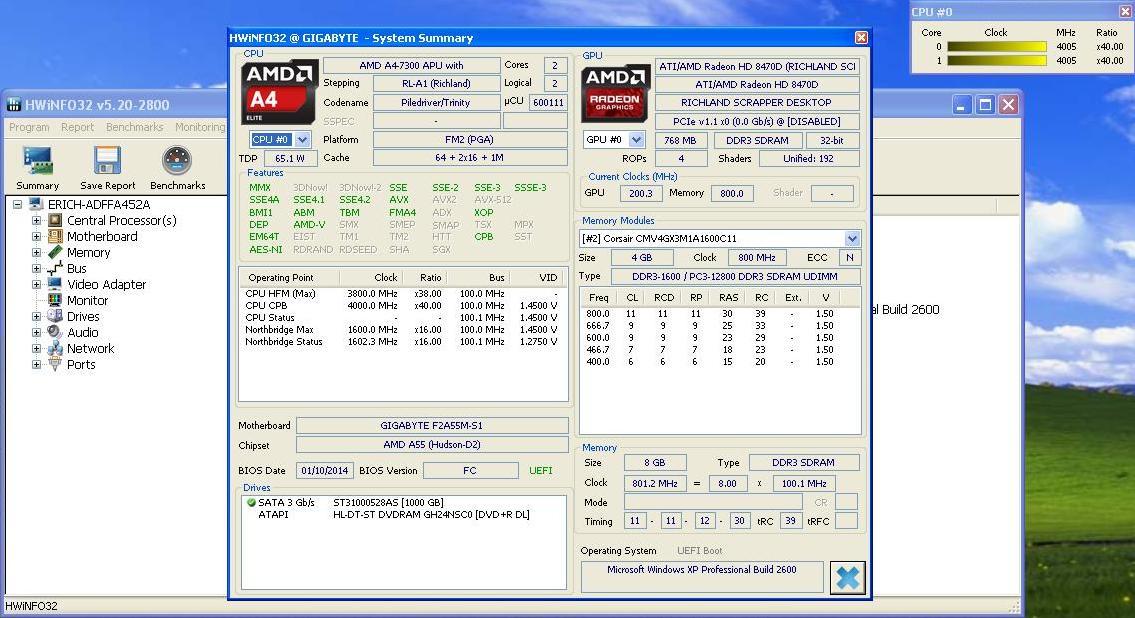Click the Central Processor(s) chip icon
This screenshot has width=1135, height=618.
point(55,220)
